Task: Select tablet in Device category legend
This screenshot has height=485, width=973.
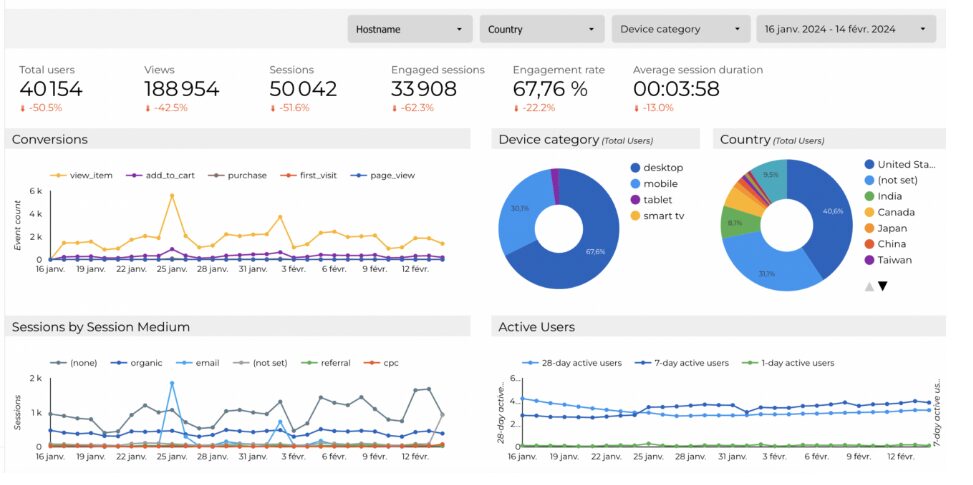Action: (x=658, y=200)
